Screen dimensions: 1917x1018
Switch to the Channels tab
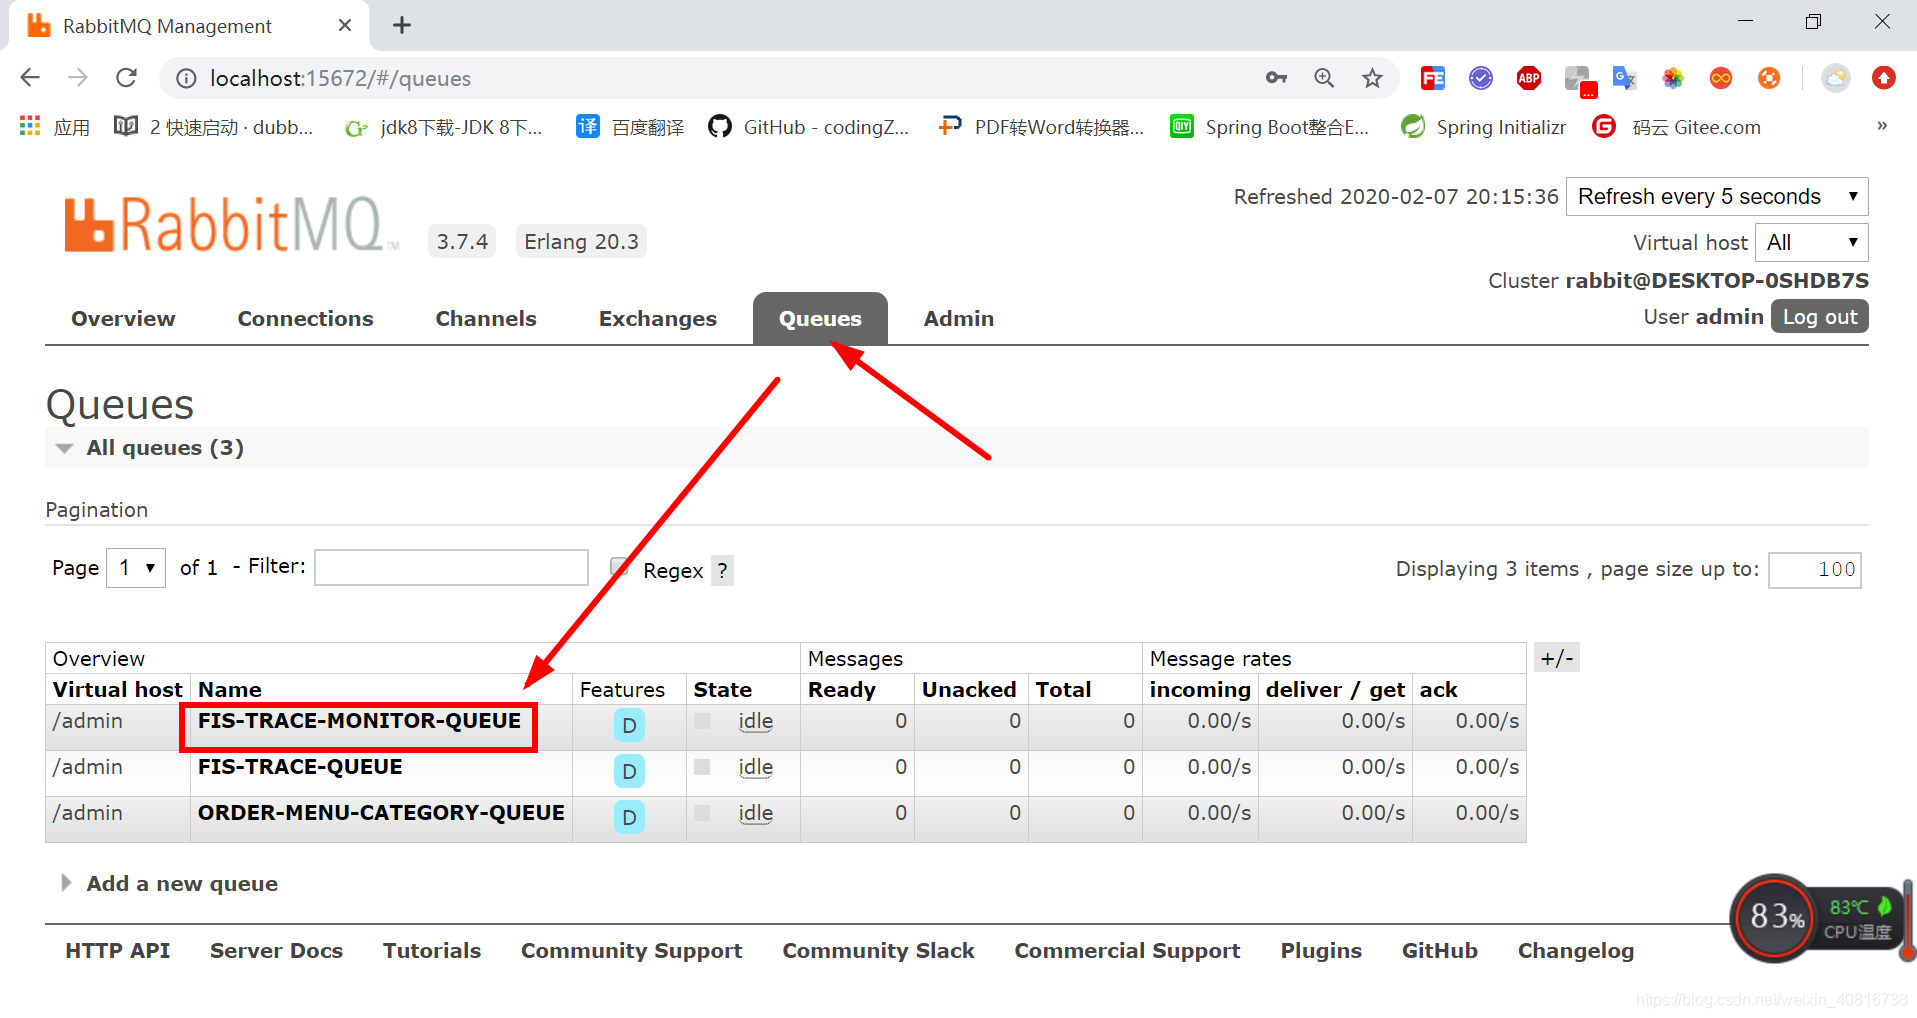tap(486, 319)
